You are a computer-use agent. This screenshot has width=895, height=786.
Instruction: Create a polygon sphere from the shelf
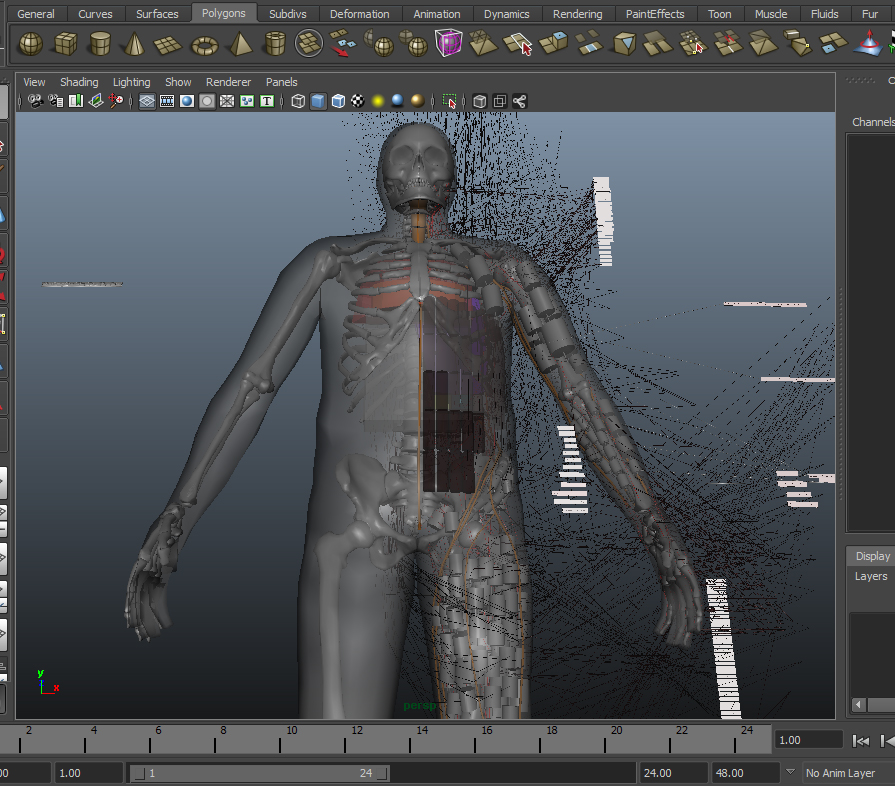[31, 45]
